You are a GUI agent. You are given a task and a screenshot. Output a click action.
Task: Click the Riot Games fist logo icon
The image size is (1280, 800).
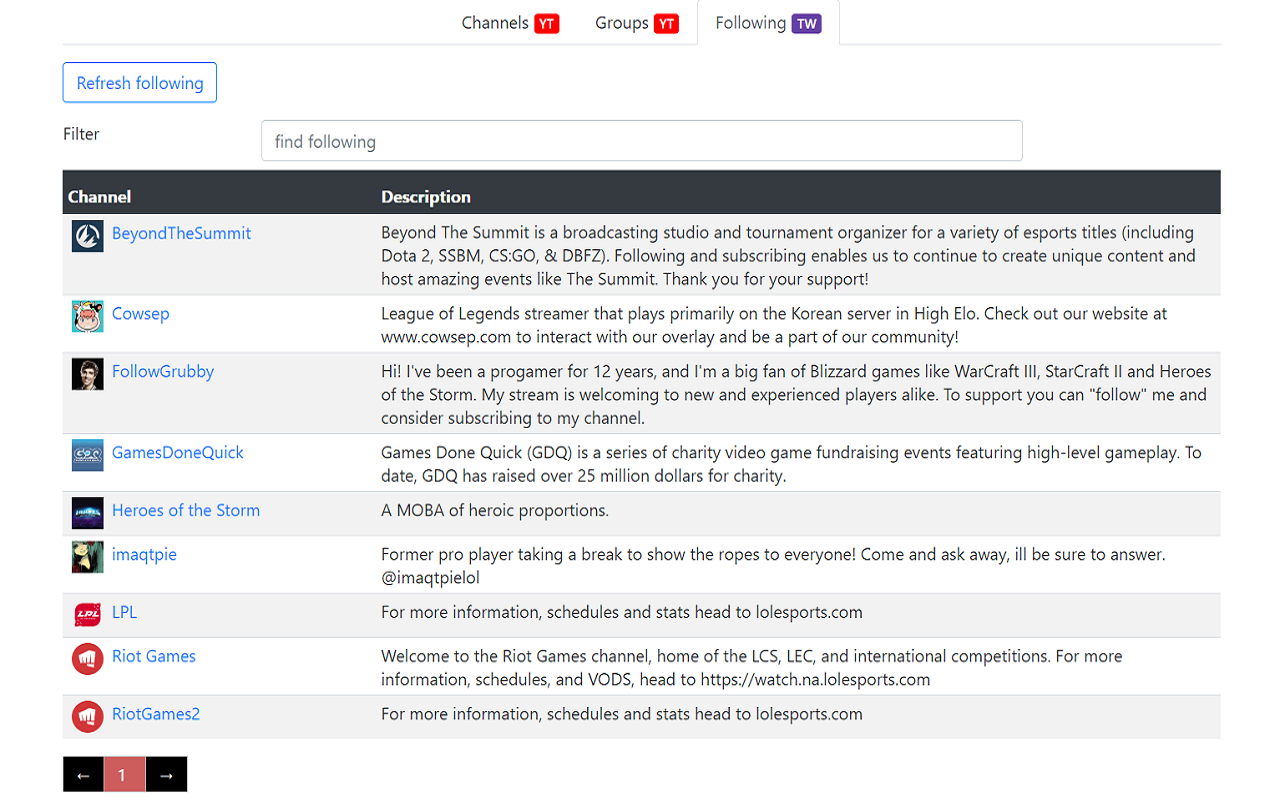click(88, 659)
